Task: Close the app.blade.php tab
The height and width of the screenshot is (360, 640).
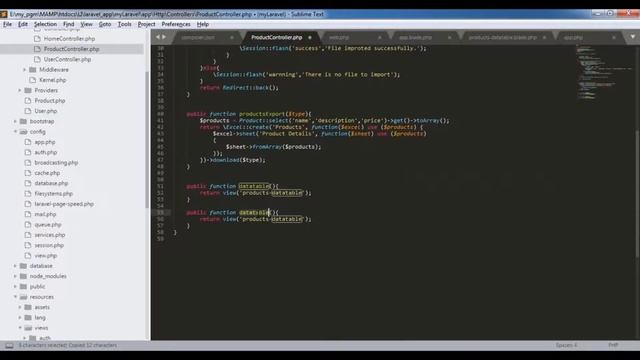Action: coord(449,38)
